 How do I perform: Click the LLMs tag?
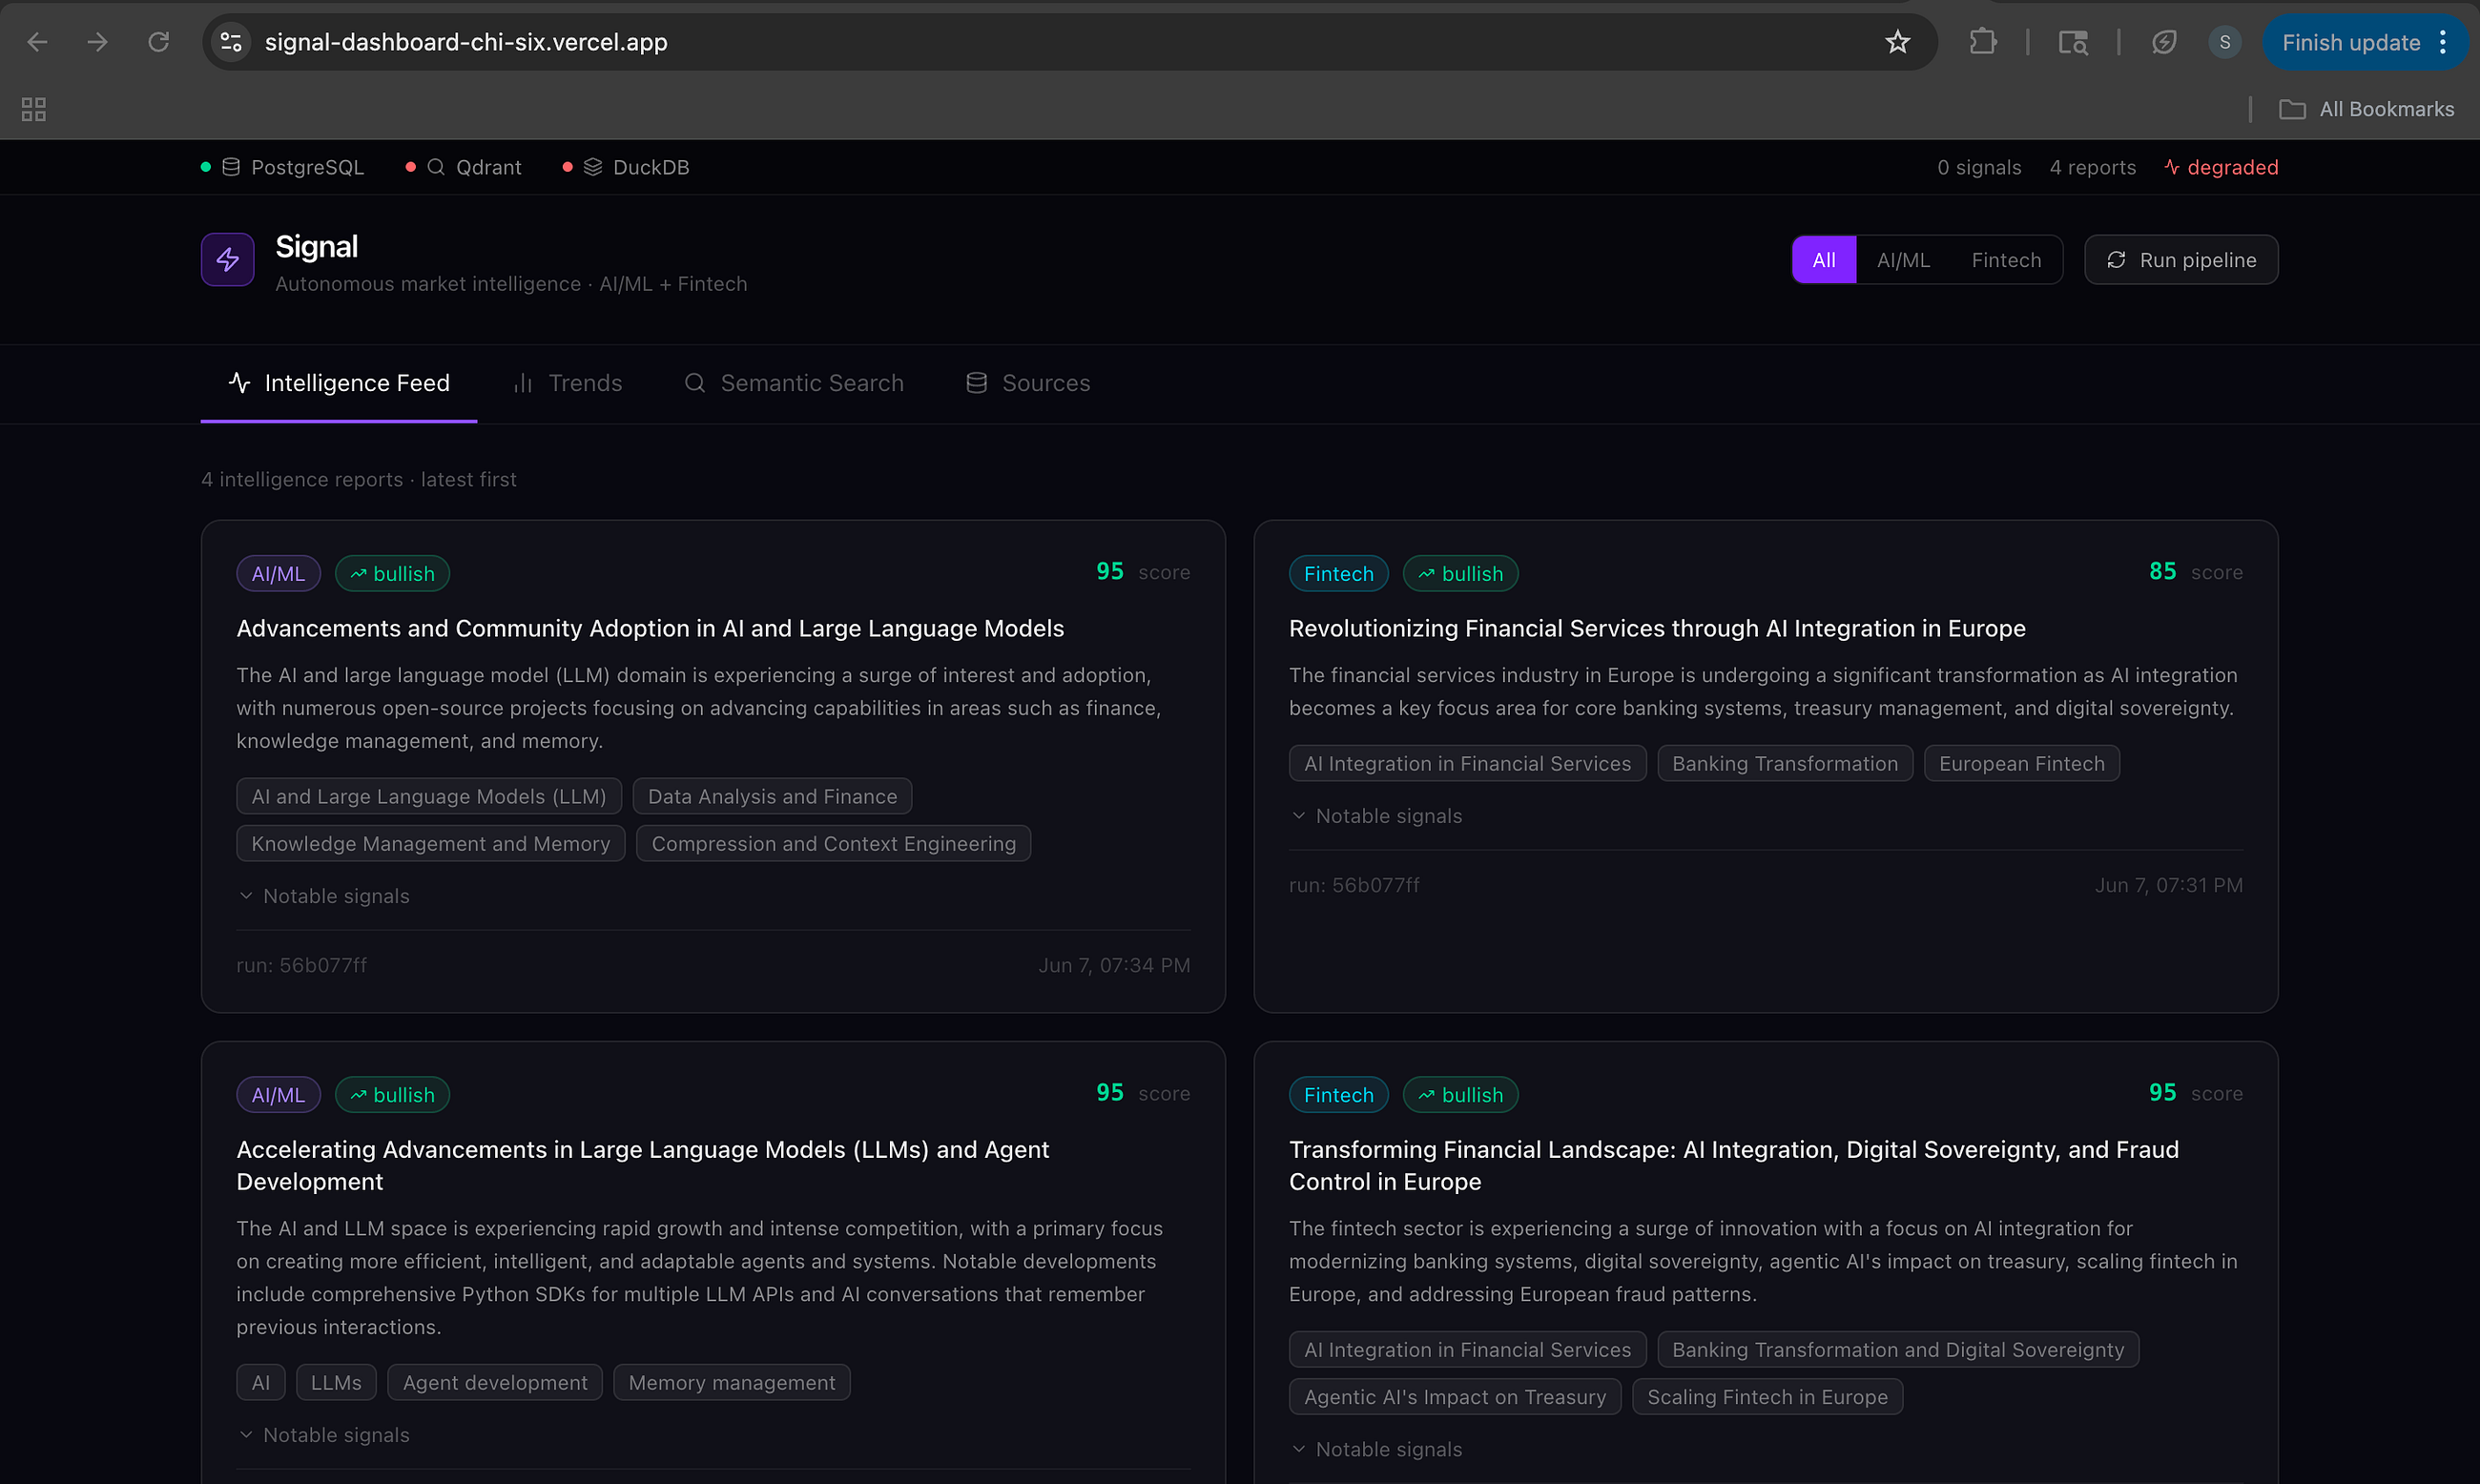pyautogui.click(x=336, y=1382)
